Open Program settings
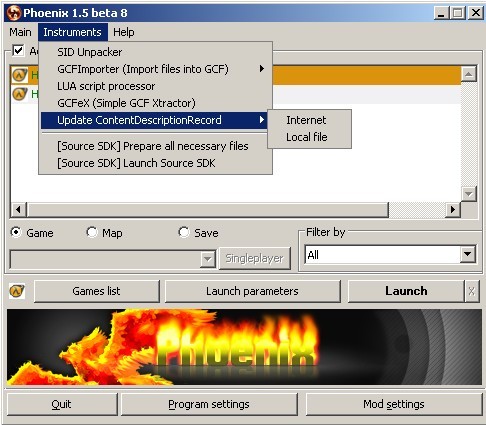The height and width of the screenshot is (425, 486). pyautogui.click(x=209, y=404)
